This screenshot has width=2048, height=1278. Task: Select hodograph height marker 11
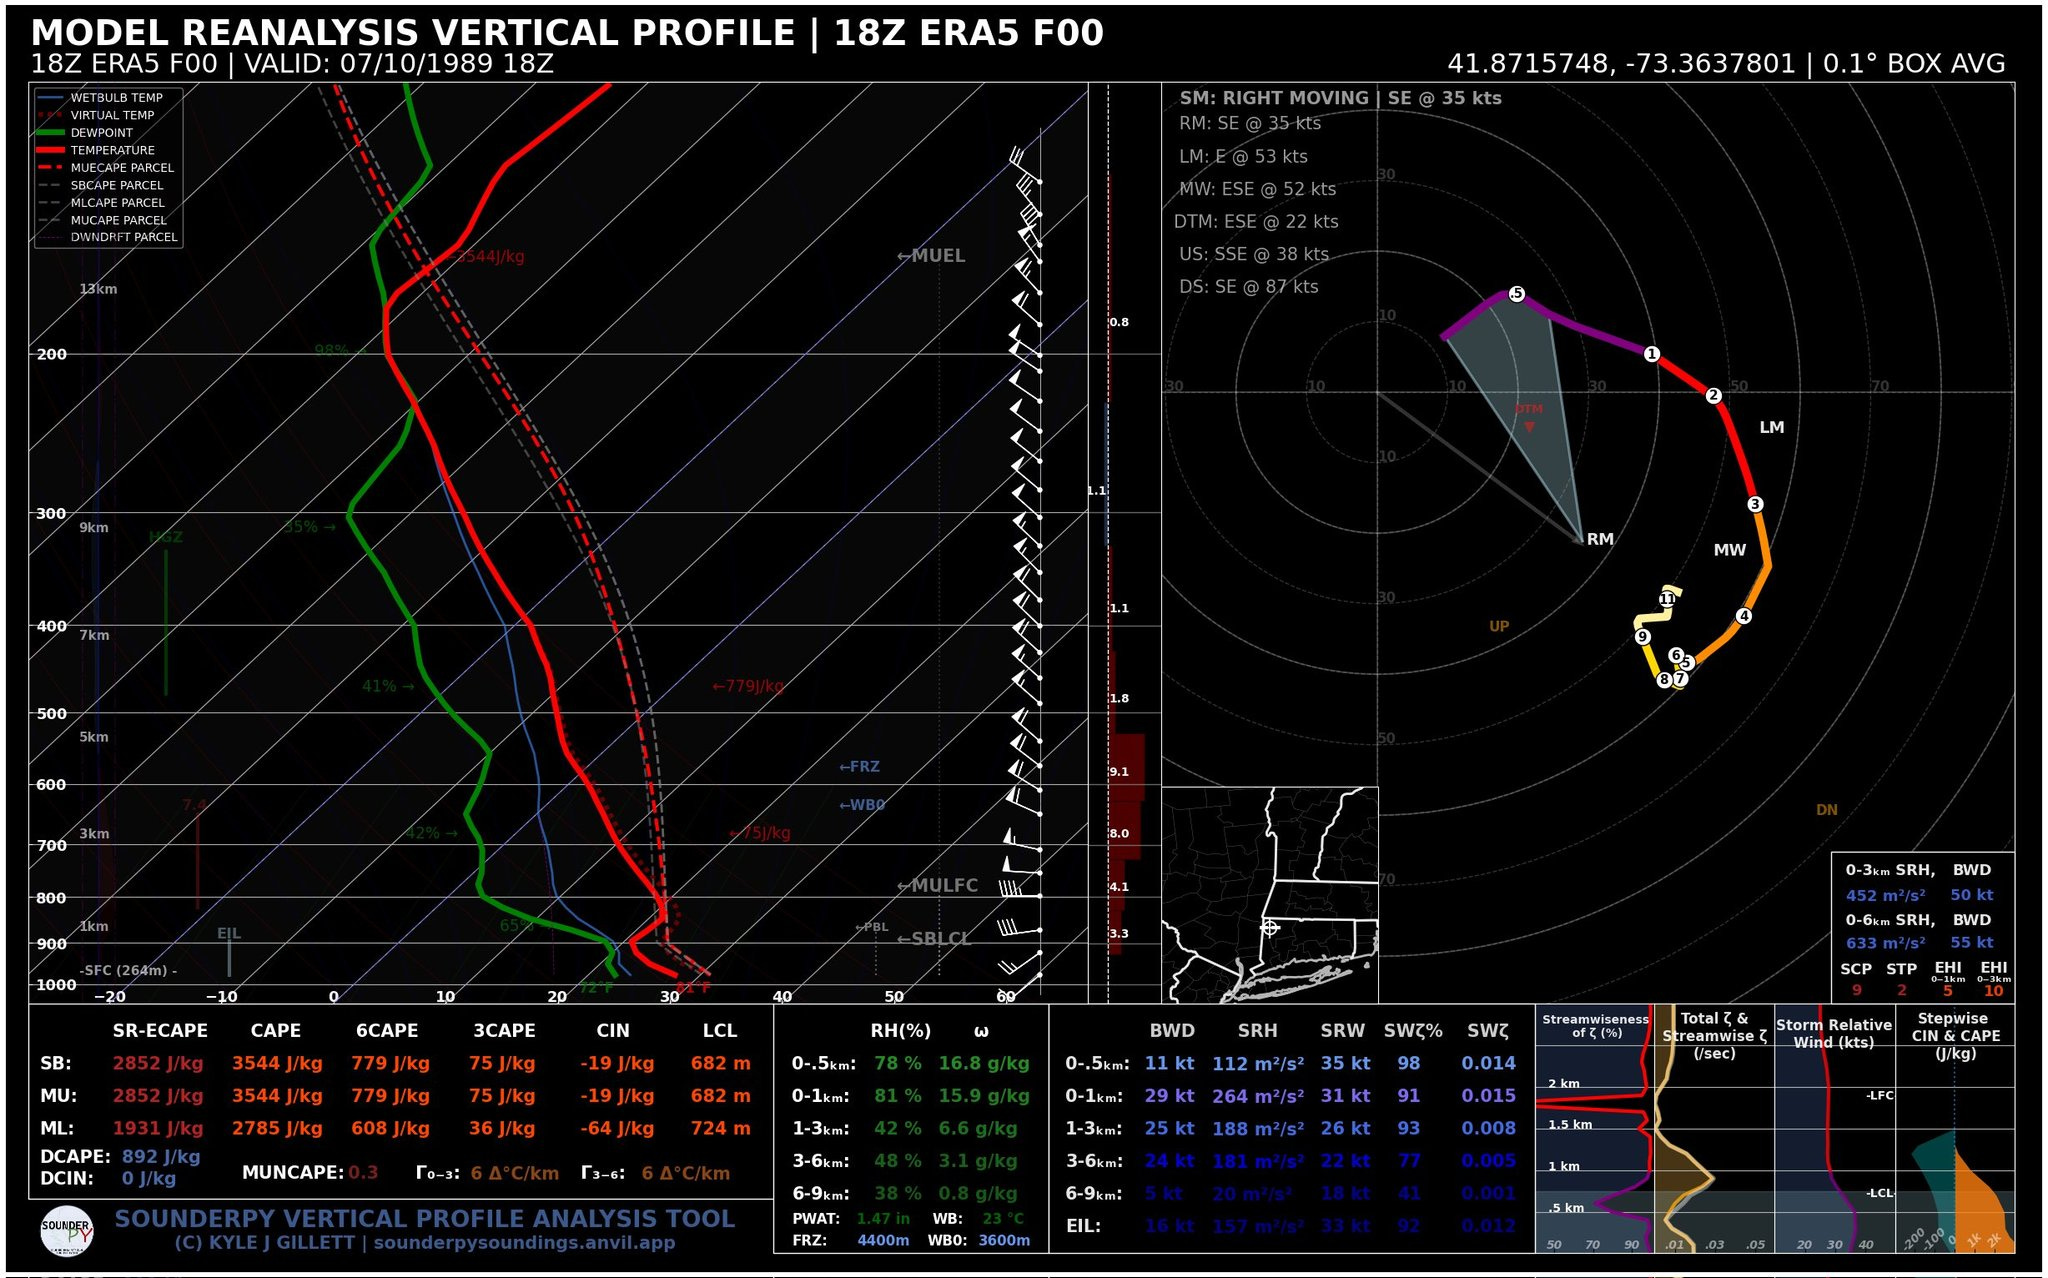click(x=1667, y=599)
